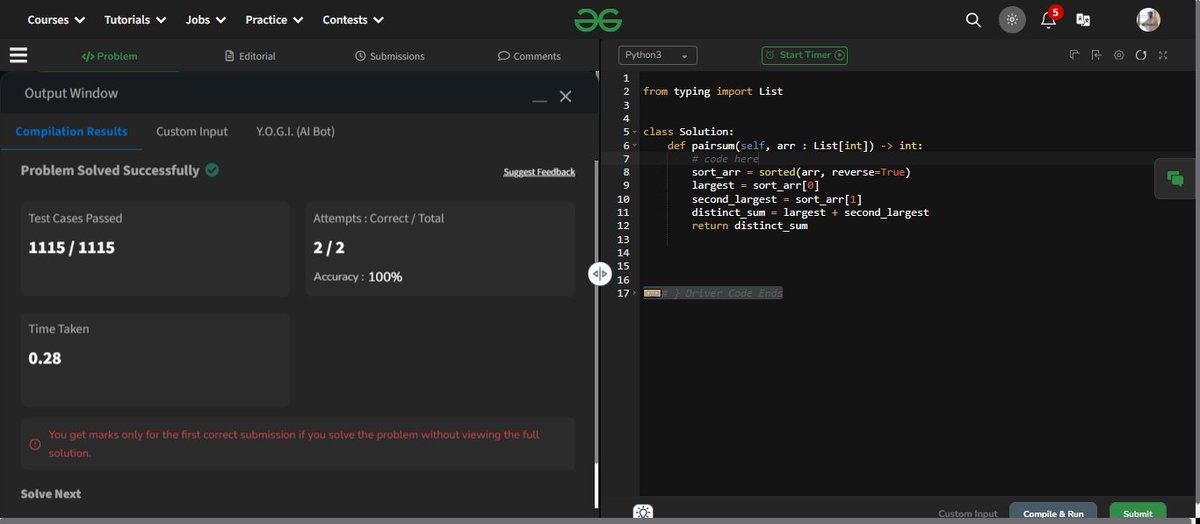Click the sort_arr = sorted(...) code line
Screen dimensions: 1200x524
click(x=801, y=172)
